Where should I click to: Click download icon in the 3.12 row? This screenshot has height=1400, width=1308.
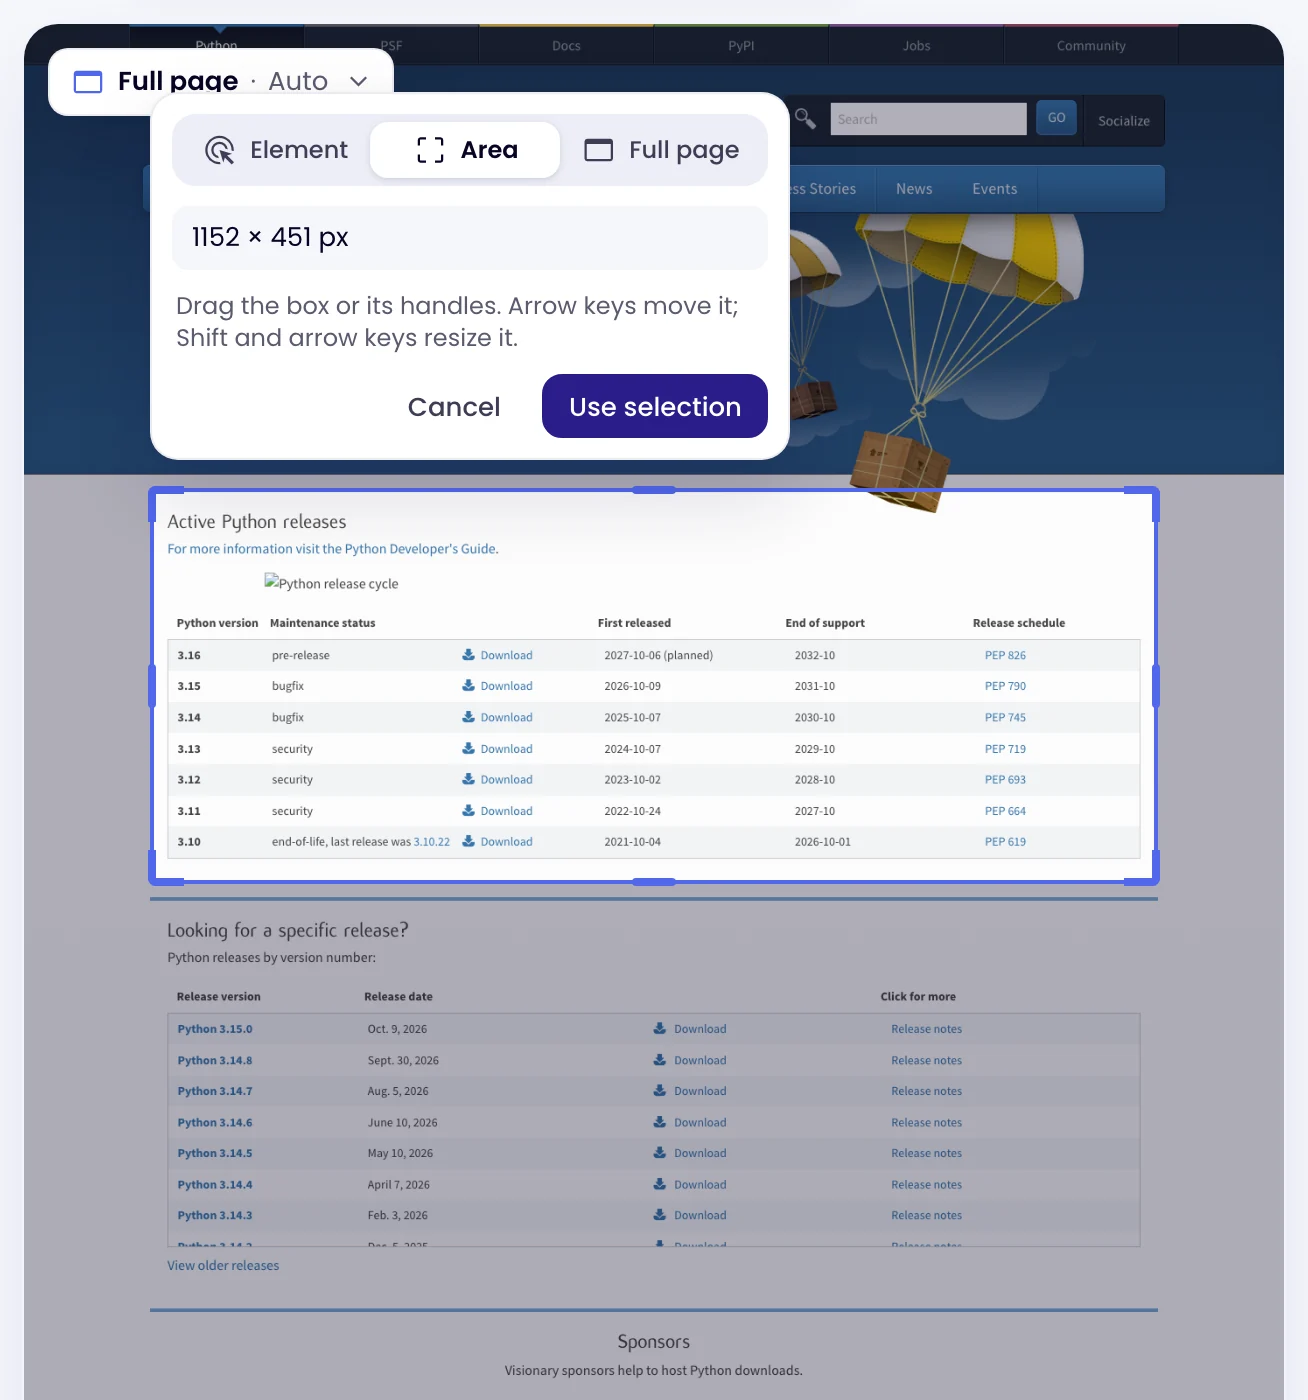point(468,780)
